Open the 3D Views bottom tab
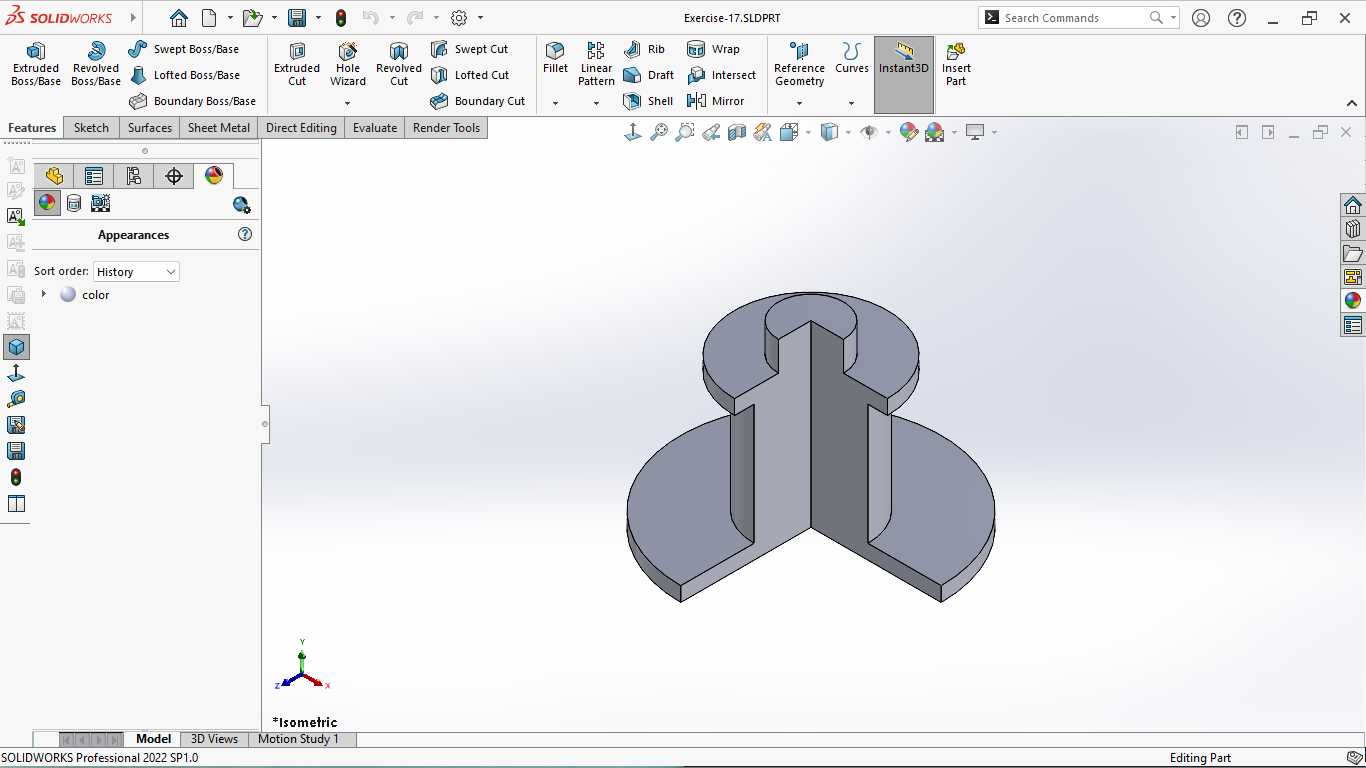This screenshot has width=1366, height=768. point(215,739)
